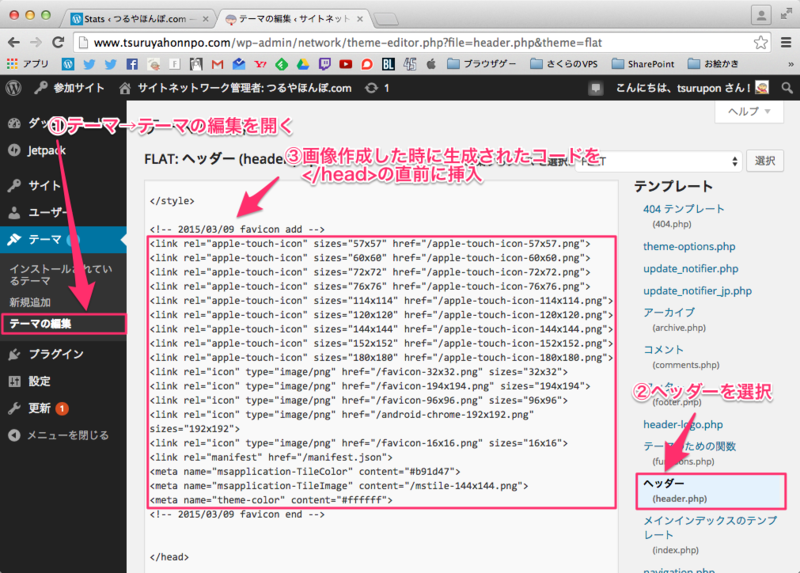The width and height of the screenshot is (800, 573).
Task: Click the admin bar search magnifier
Action: point(787,88)
